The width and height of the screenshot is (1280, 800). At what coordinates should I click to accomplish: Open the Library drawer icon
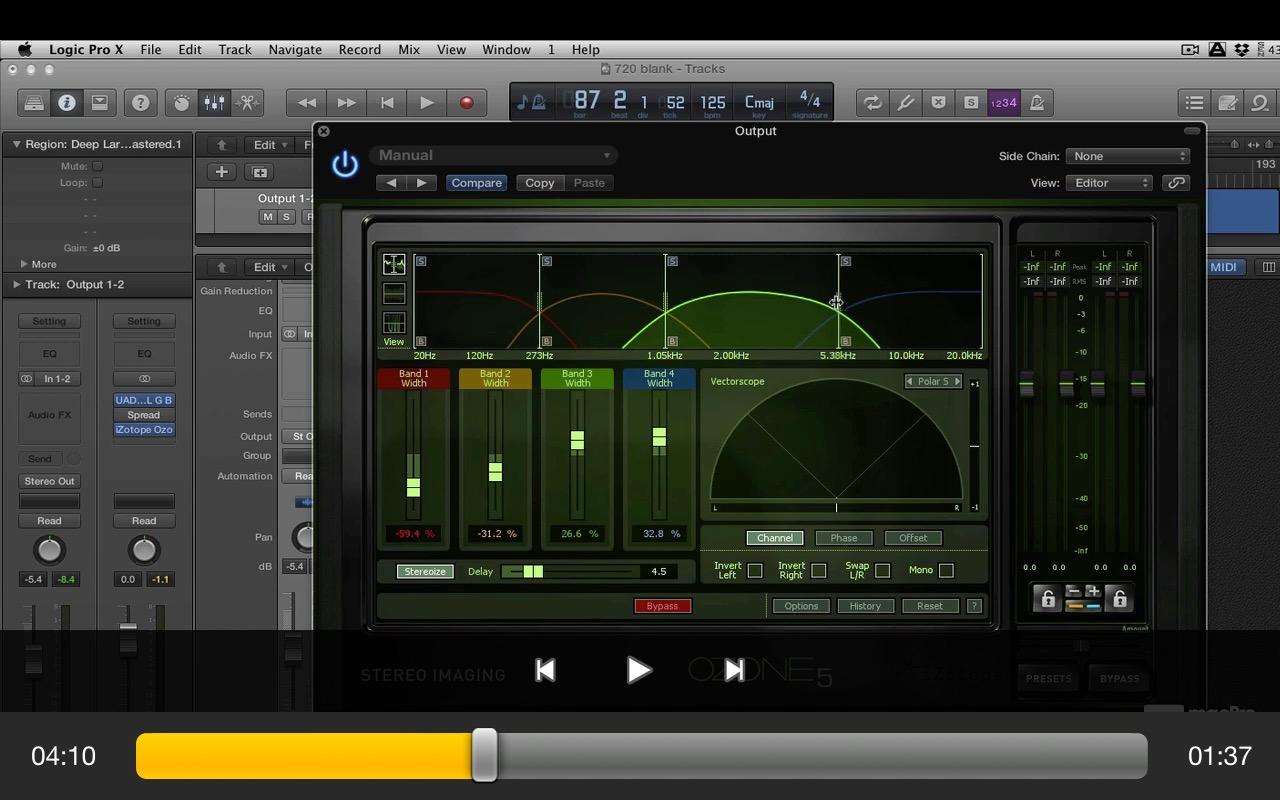click(x=34, y=103)
